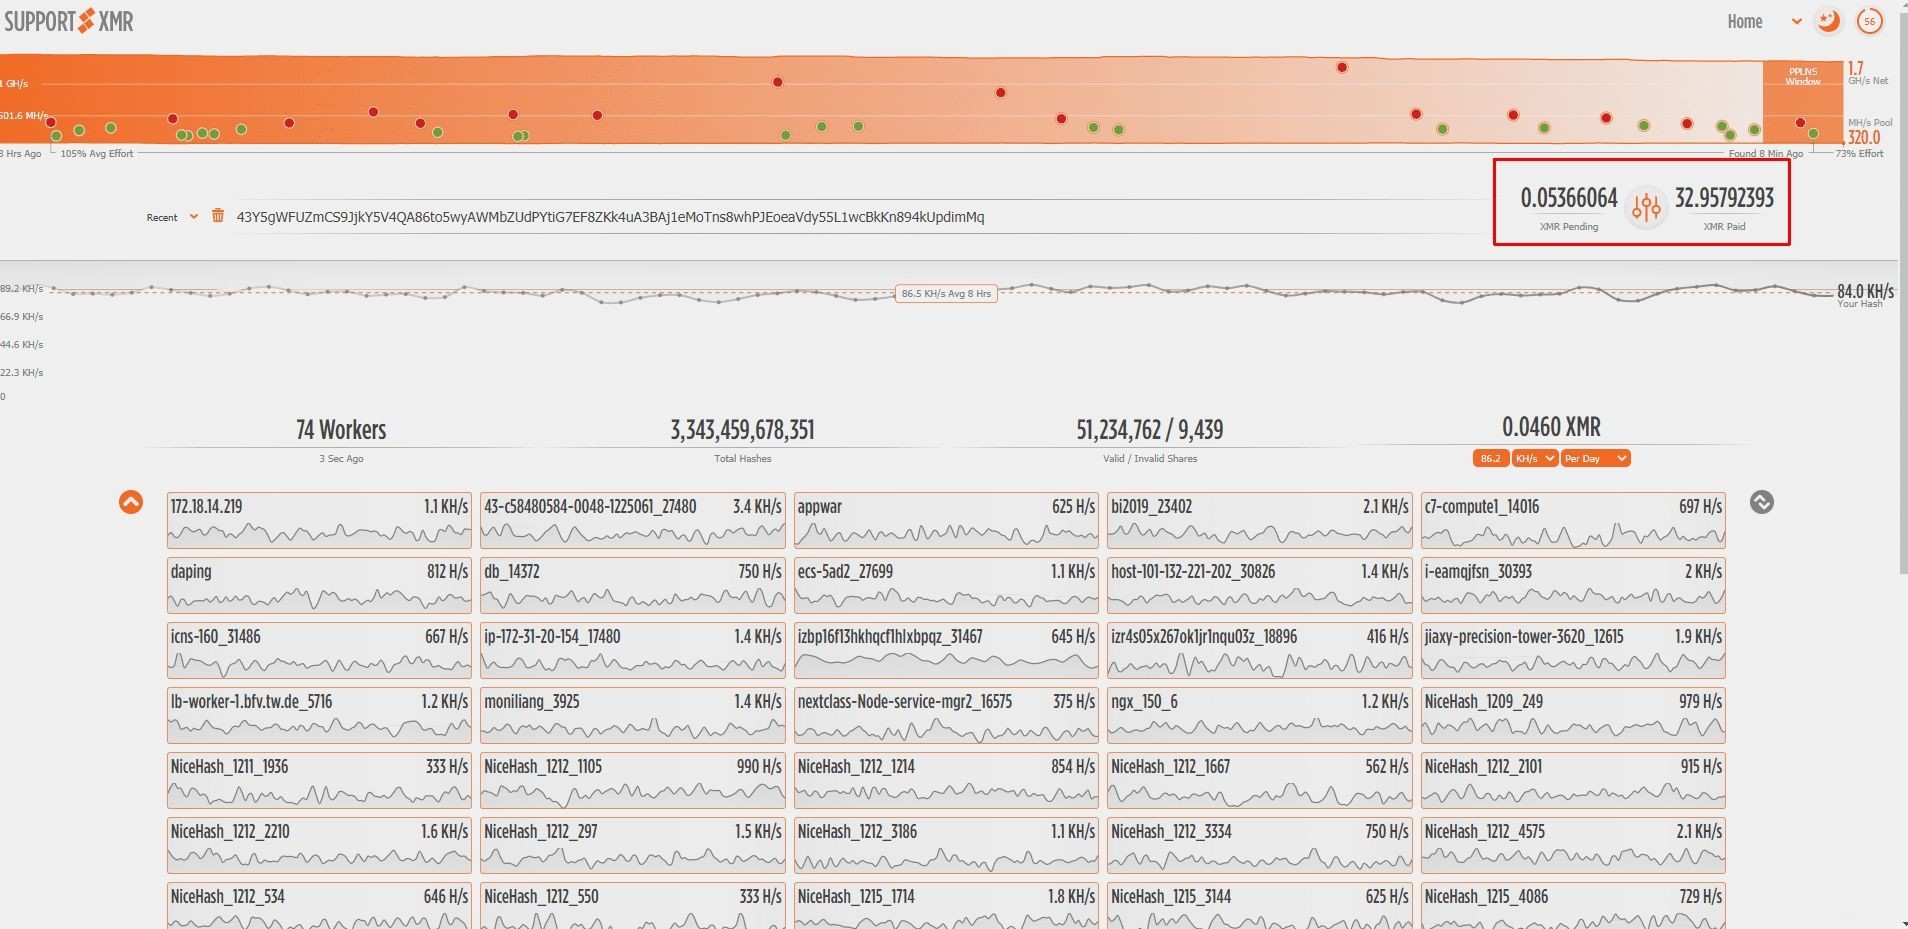Viewport: 1908px width, 929px height.
Task: Open worker card c7-compute1_14016
Action: tap(1573, 519)
